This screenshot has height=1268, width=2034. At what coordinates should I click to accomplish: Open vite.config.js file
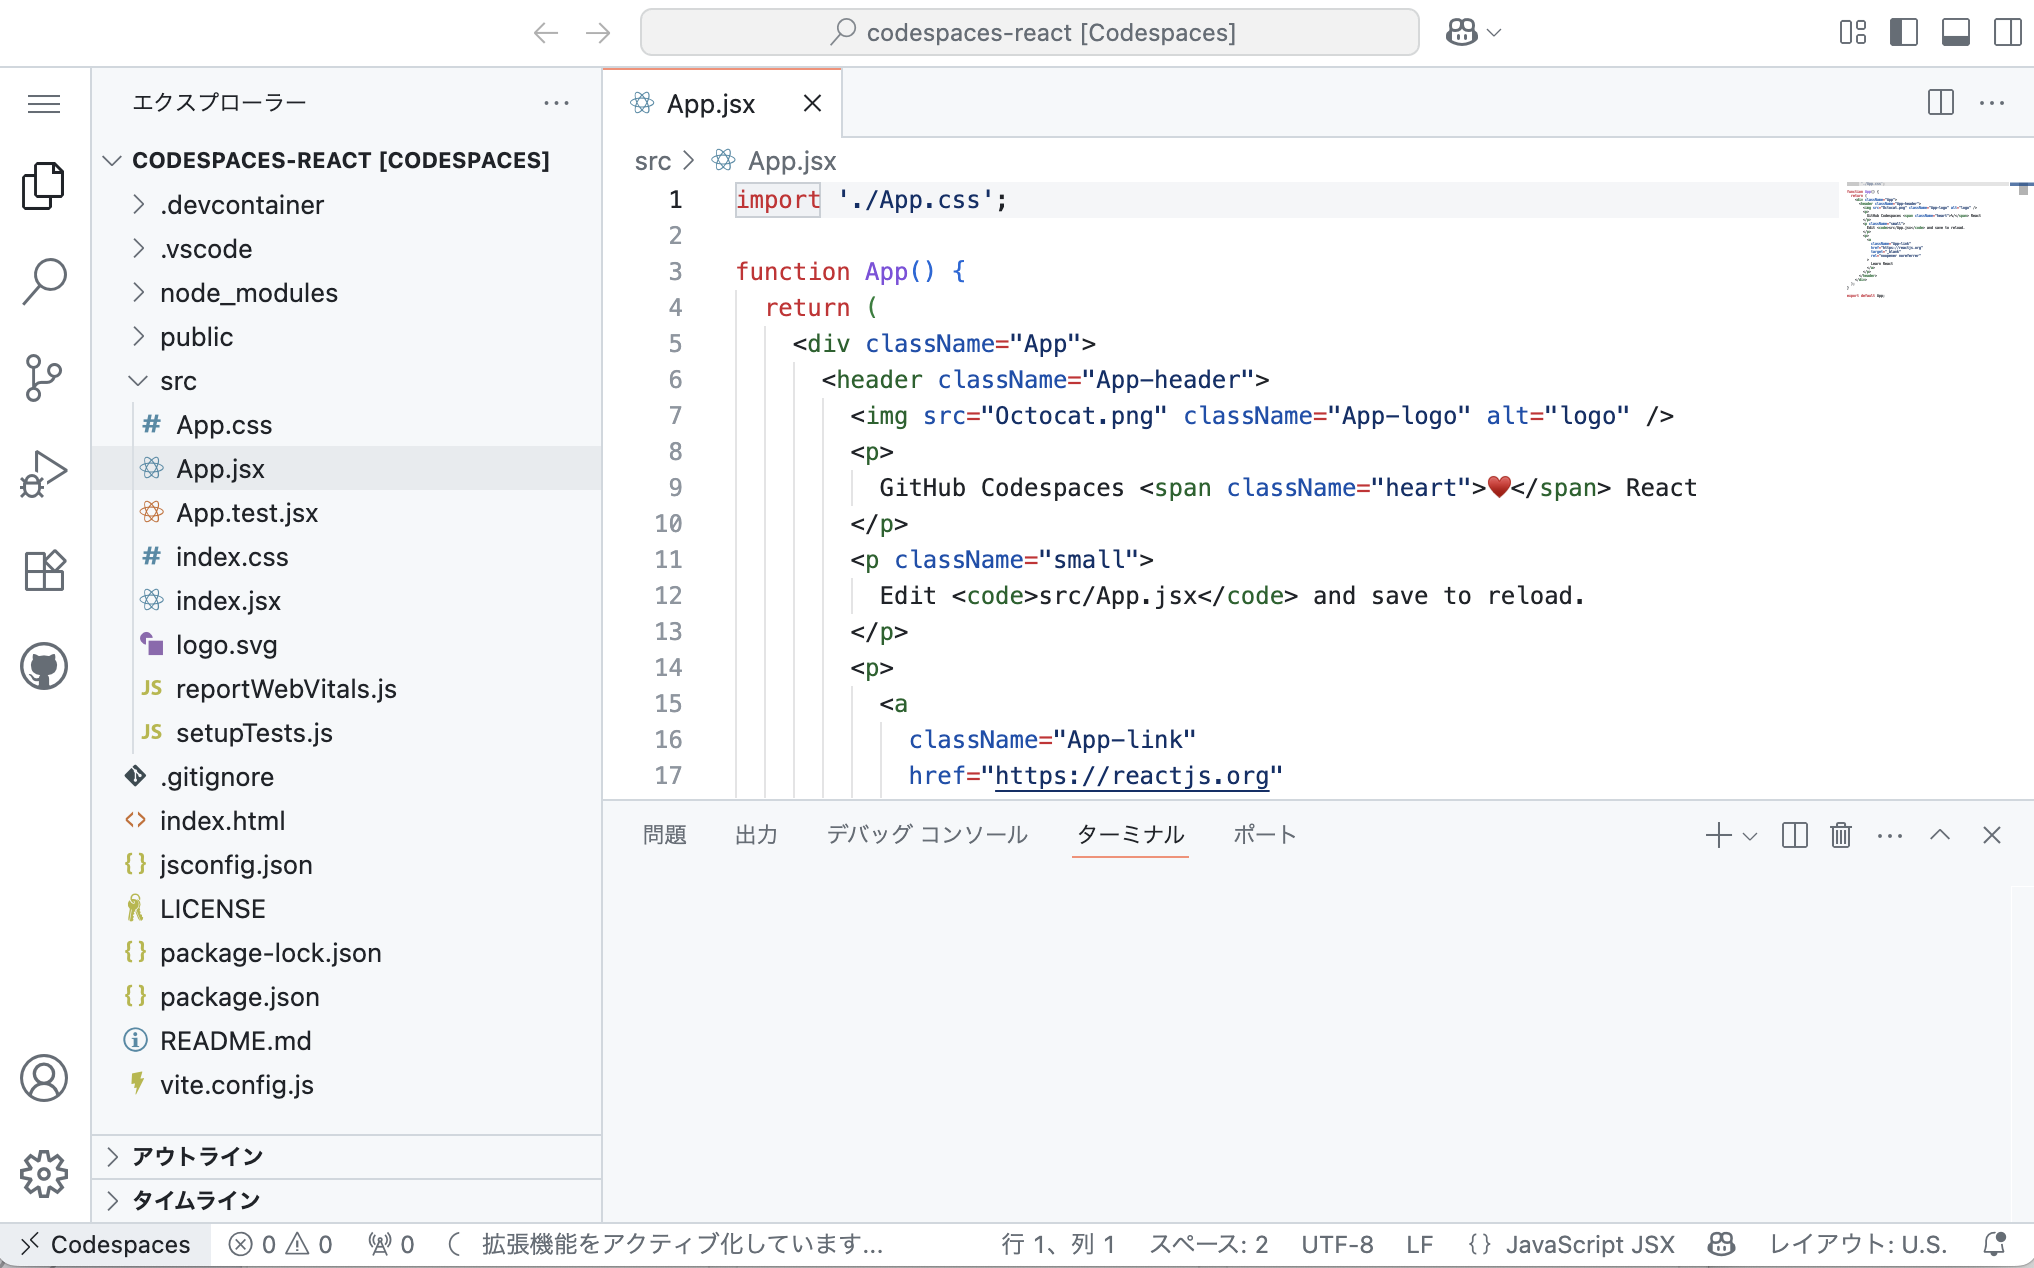(346, 1084)
